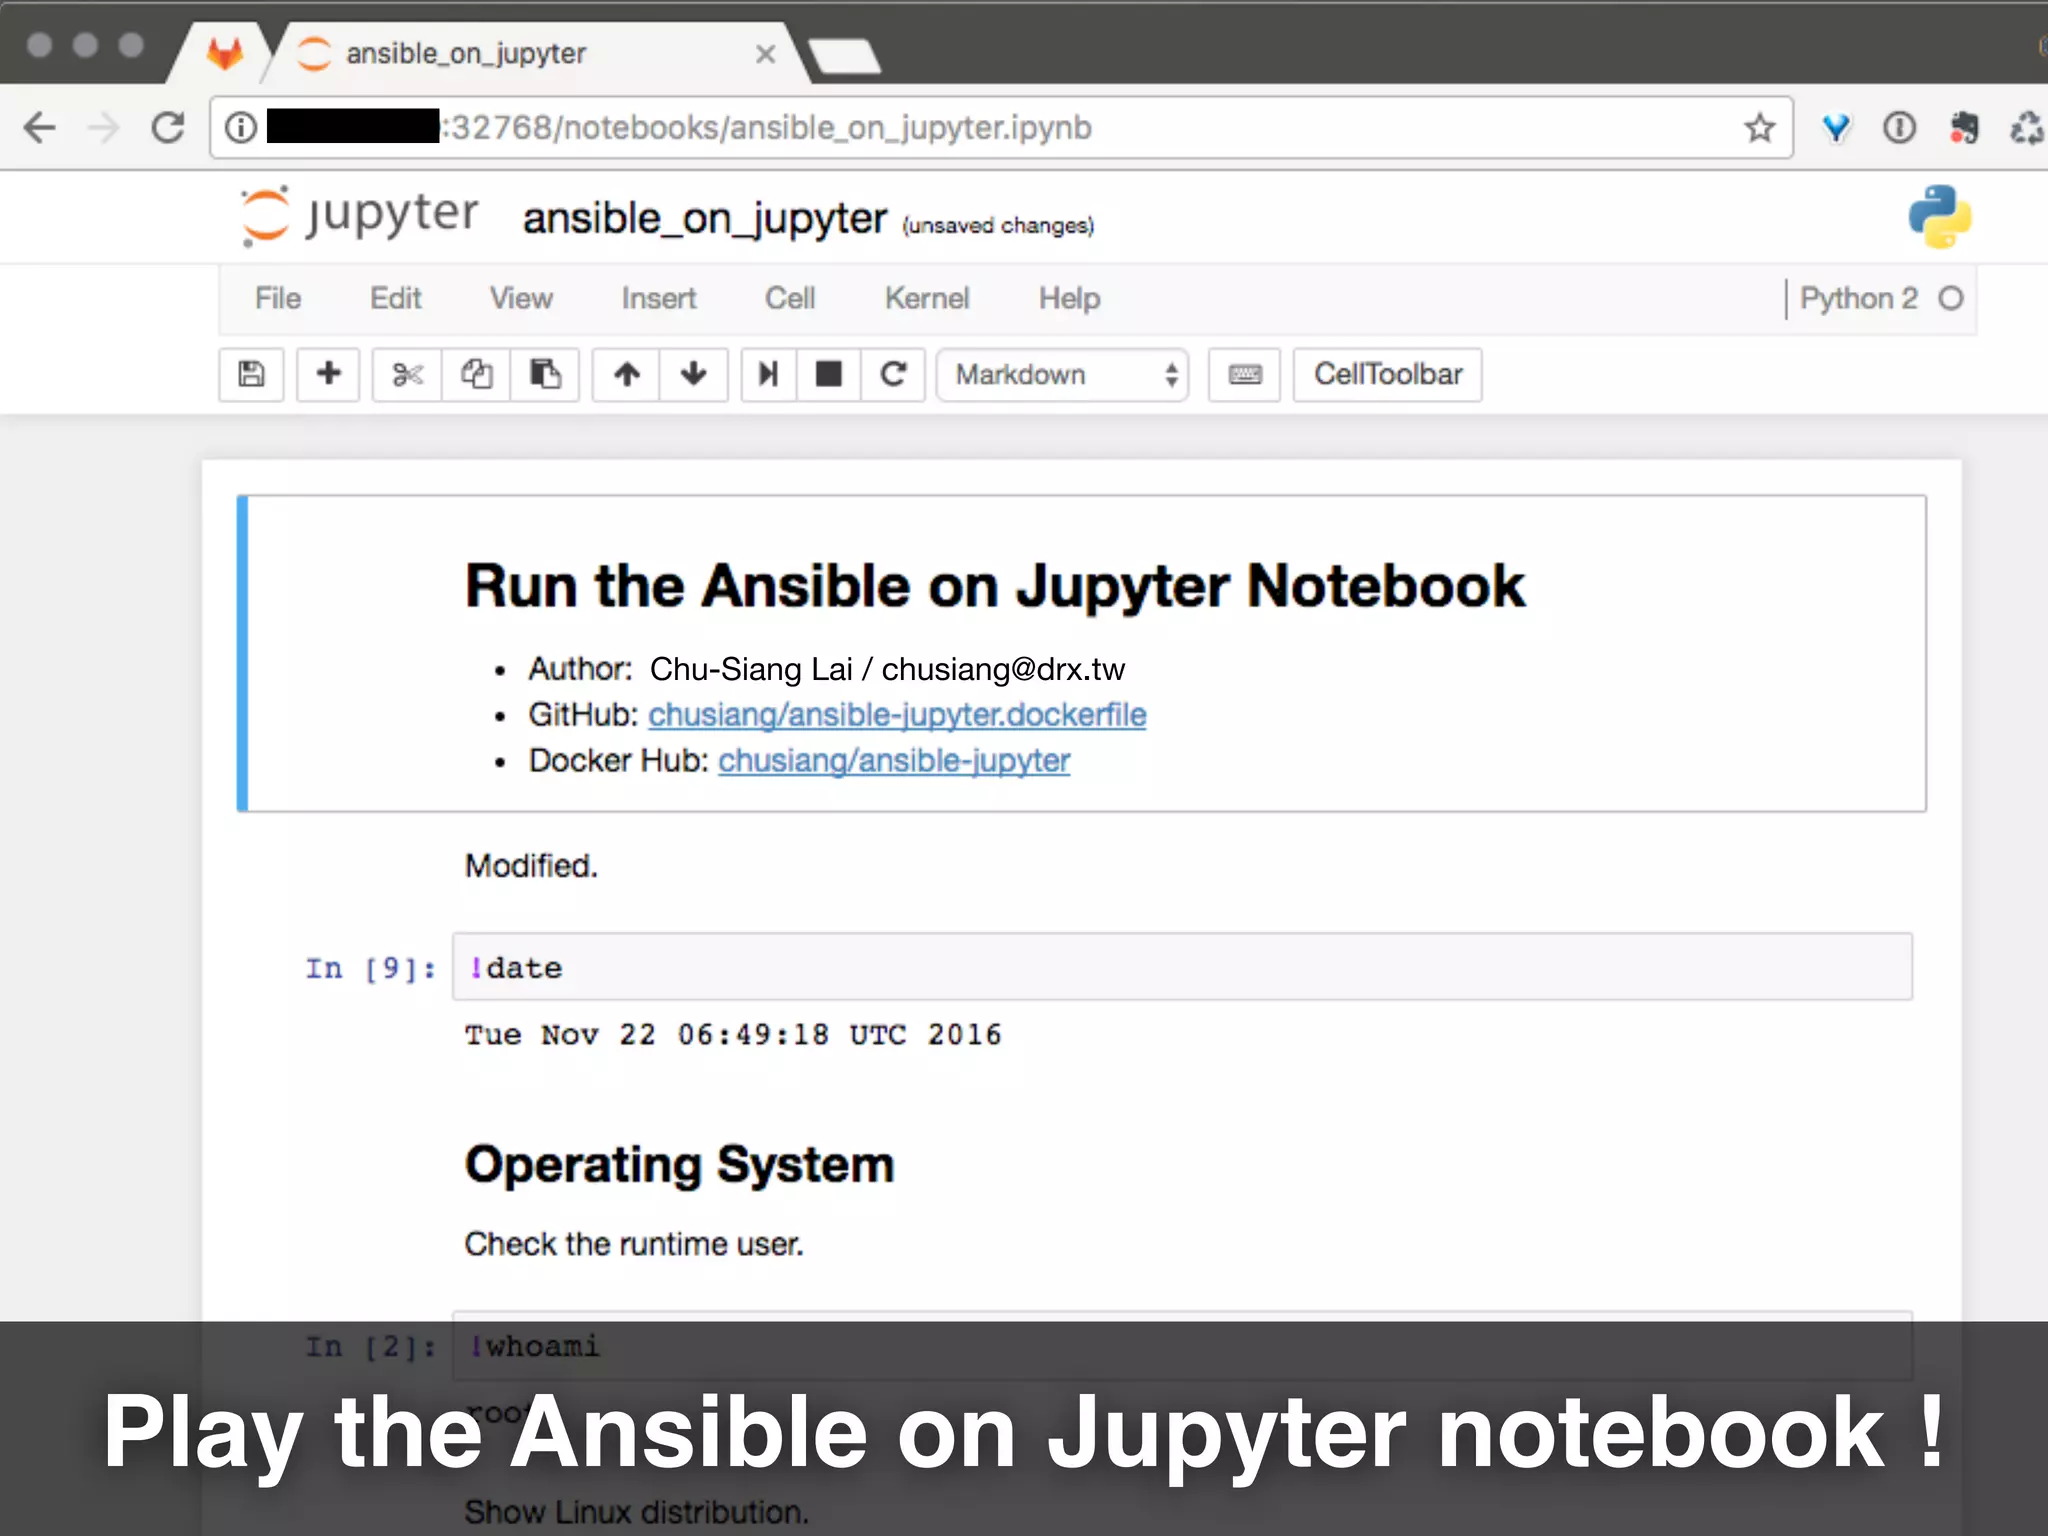Viewport: 2048px width, 1536px height.
Task: Open the Edit menu
Action: click(x=395, y=298)
